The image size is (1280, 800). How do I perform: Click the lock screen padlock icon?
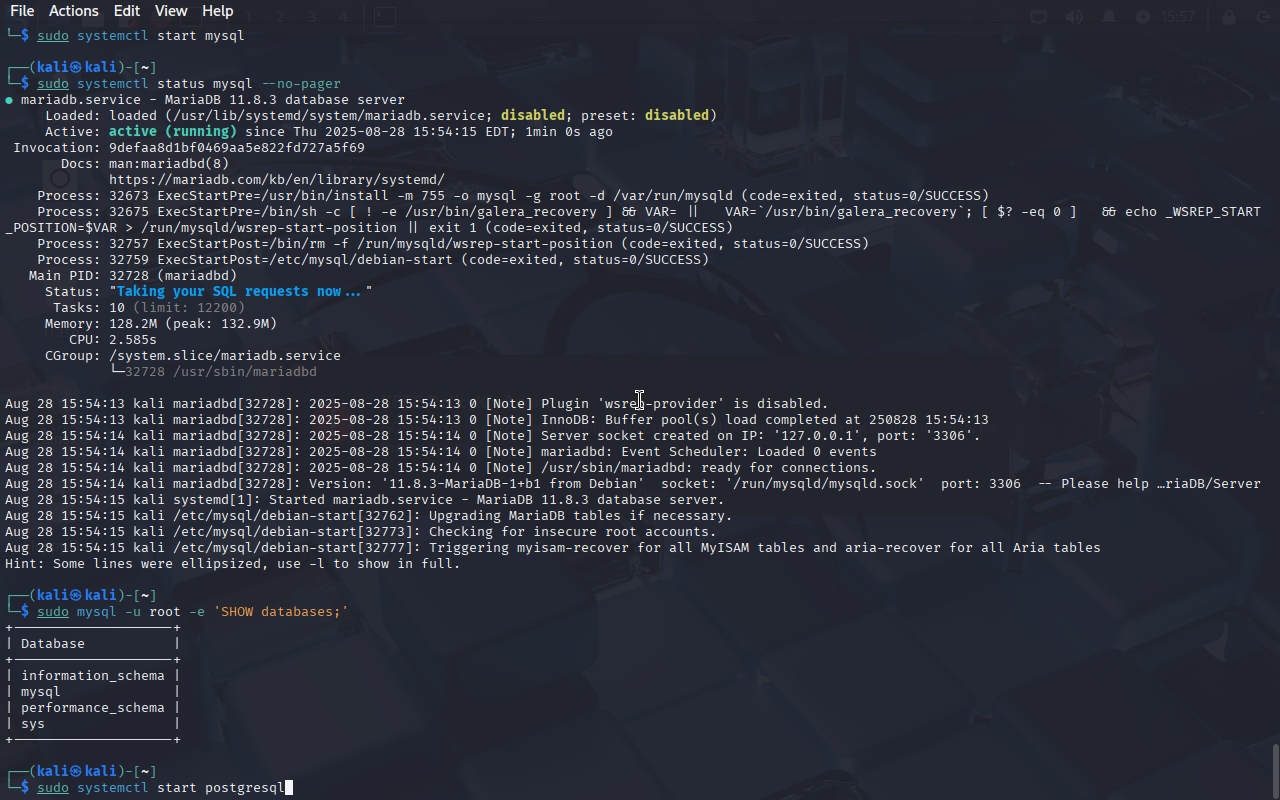point(1229,17)
